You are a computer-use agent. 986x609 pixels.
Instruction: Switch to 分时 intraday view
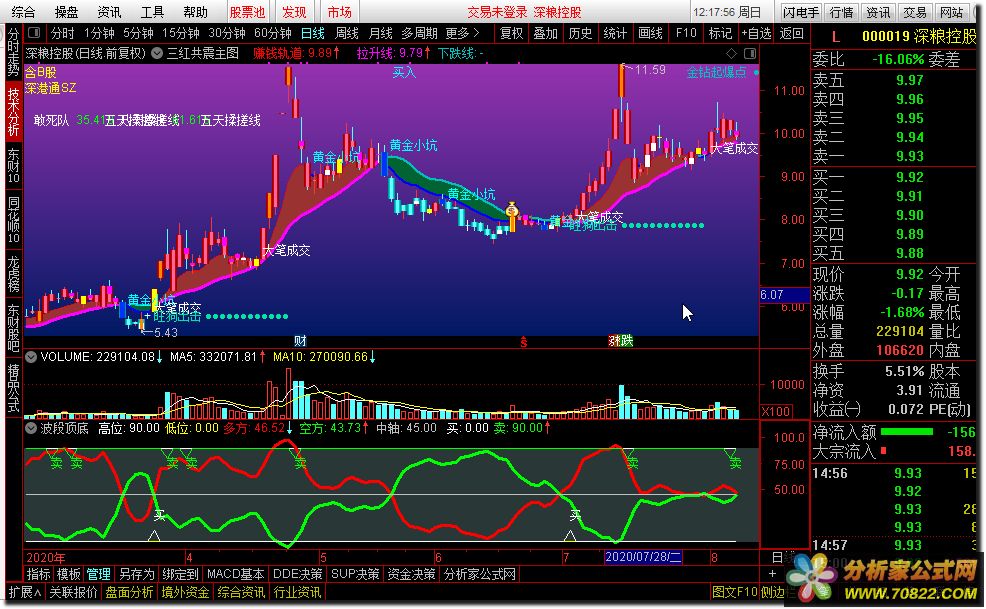click(x=63, y=33)
